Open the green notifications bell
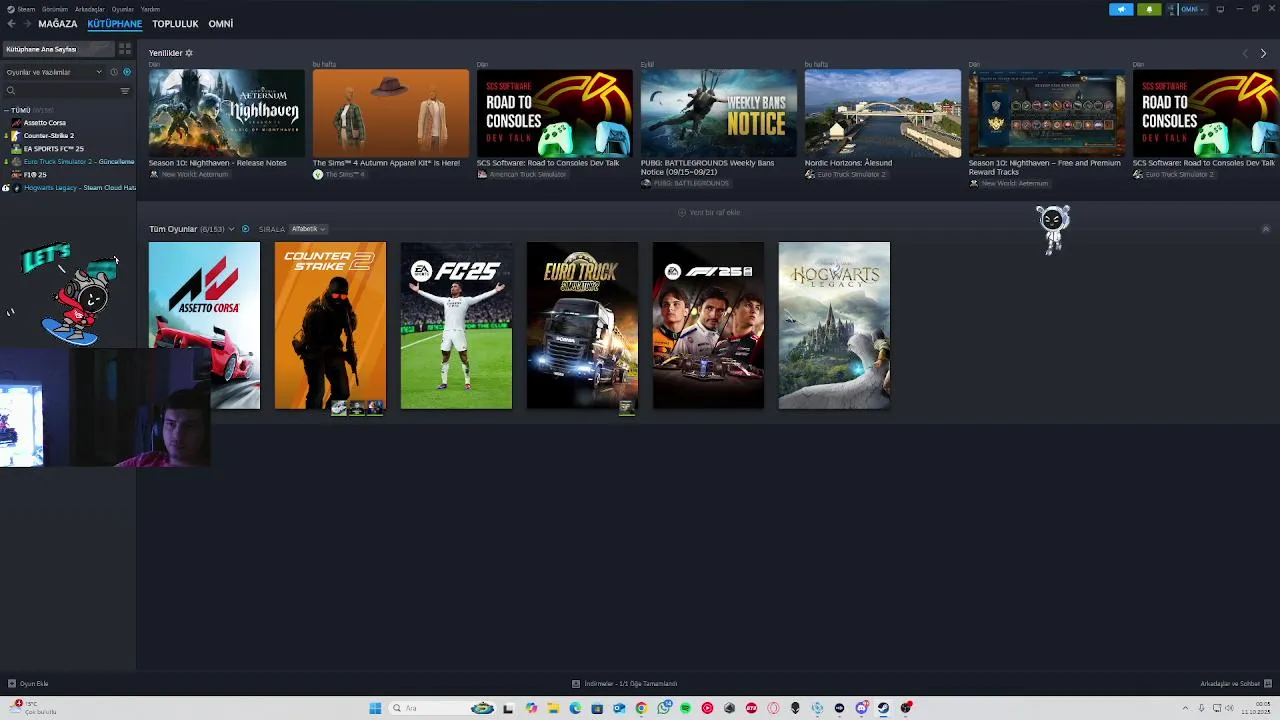1280x720 pixels. pos(1148,9)
